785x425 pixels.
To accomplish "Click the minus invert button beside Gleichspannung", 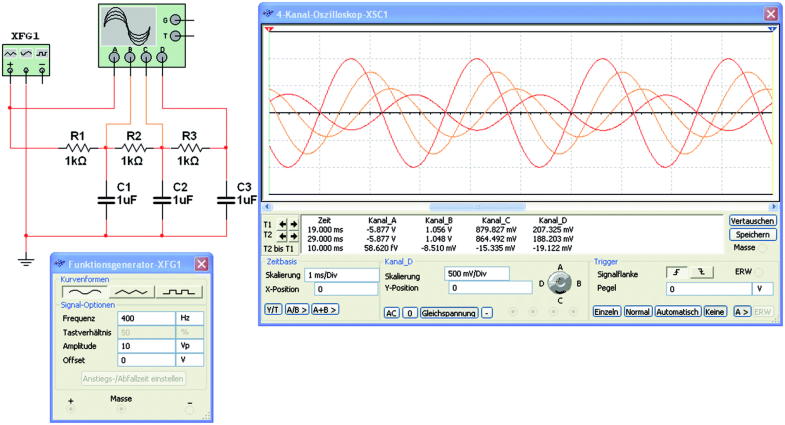I will coord(487,313).
